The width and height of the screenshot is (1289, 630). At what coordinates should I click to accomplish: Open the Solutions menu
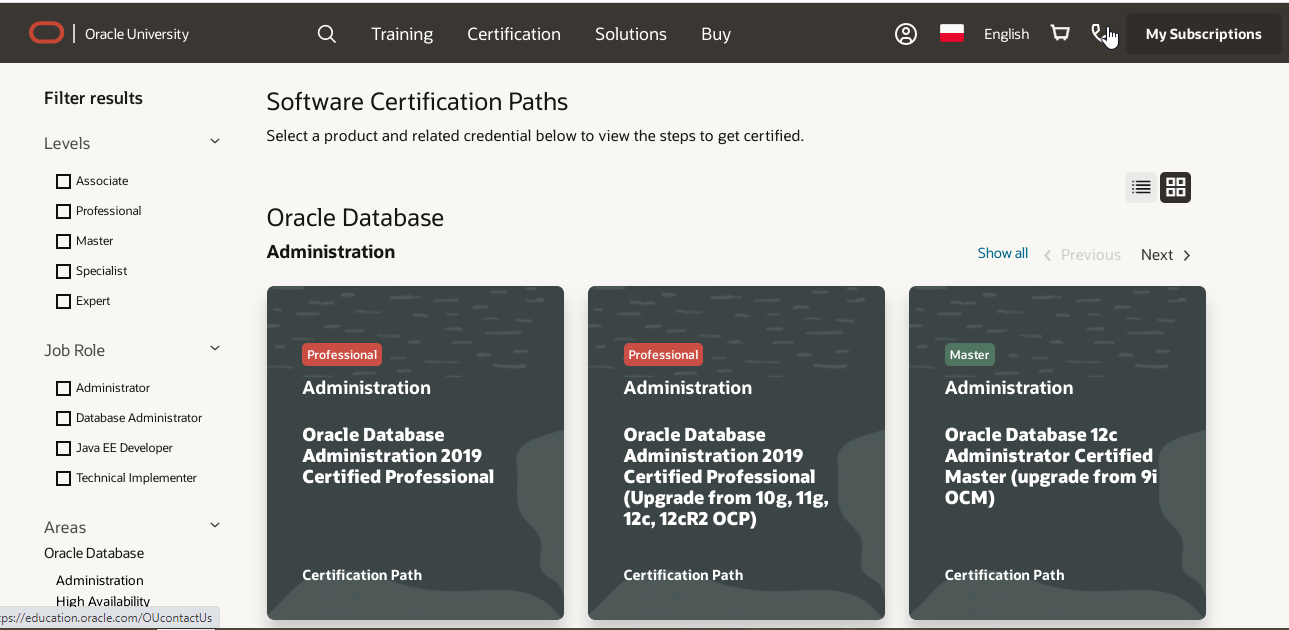631,34
